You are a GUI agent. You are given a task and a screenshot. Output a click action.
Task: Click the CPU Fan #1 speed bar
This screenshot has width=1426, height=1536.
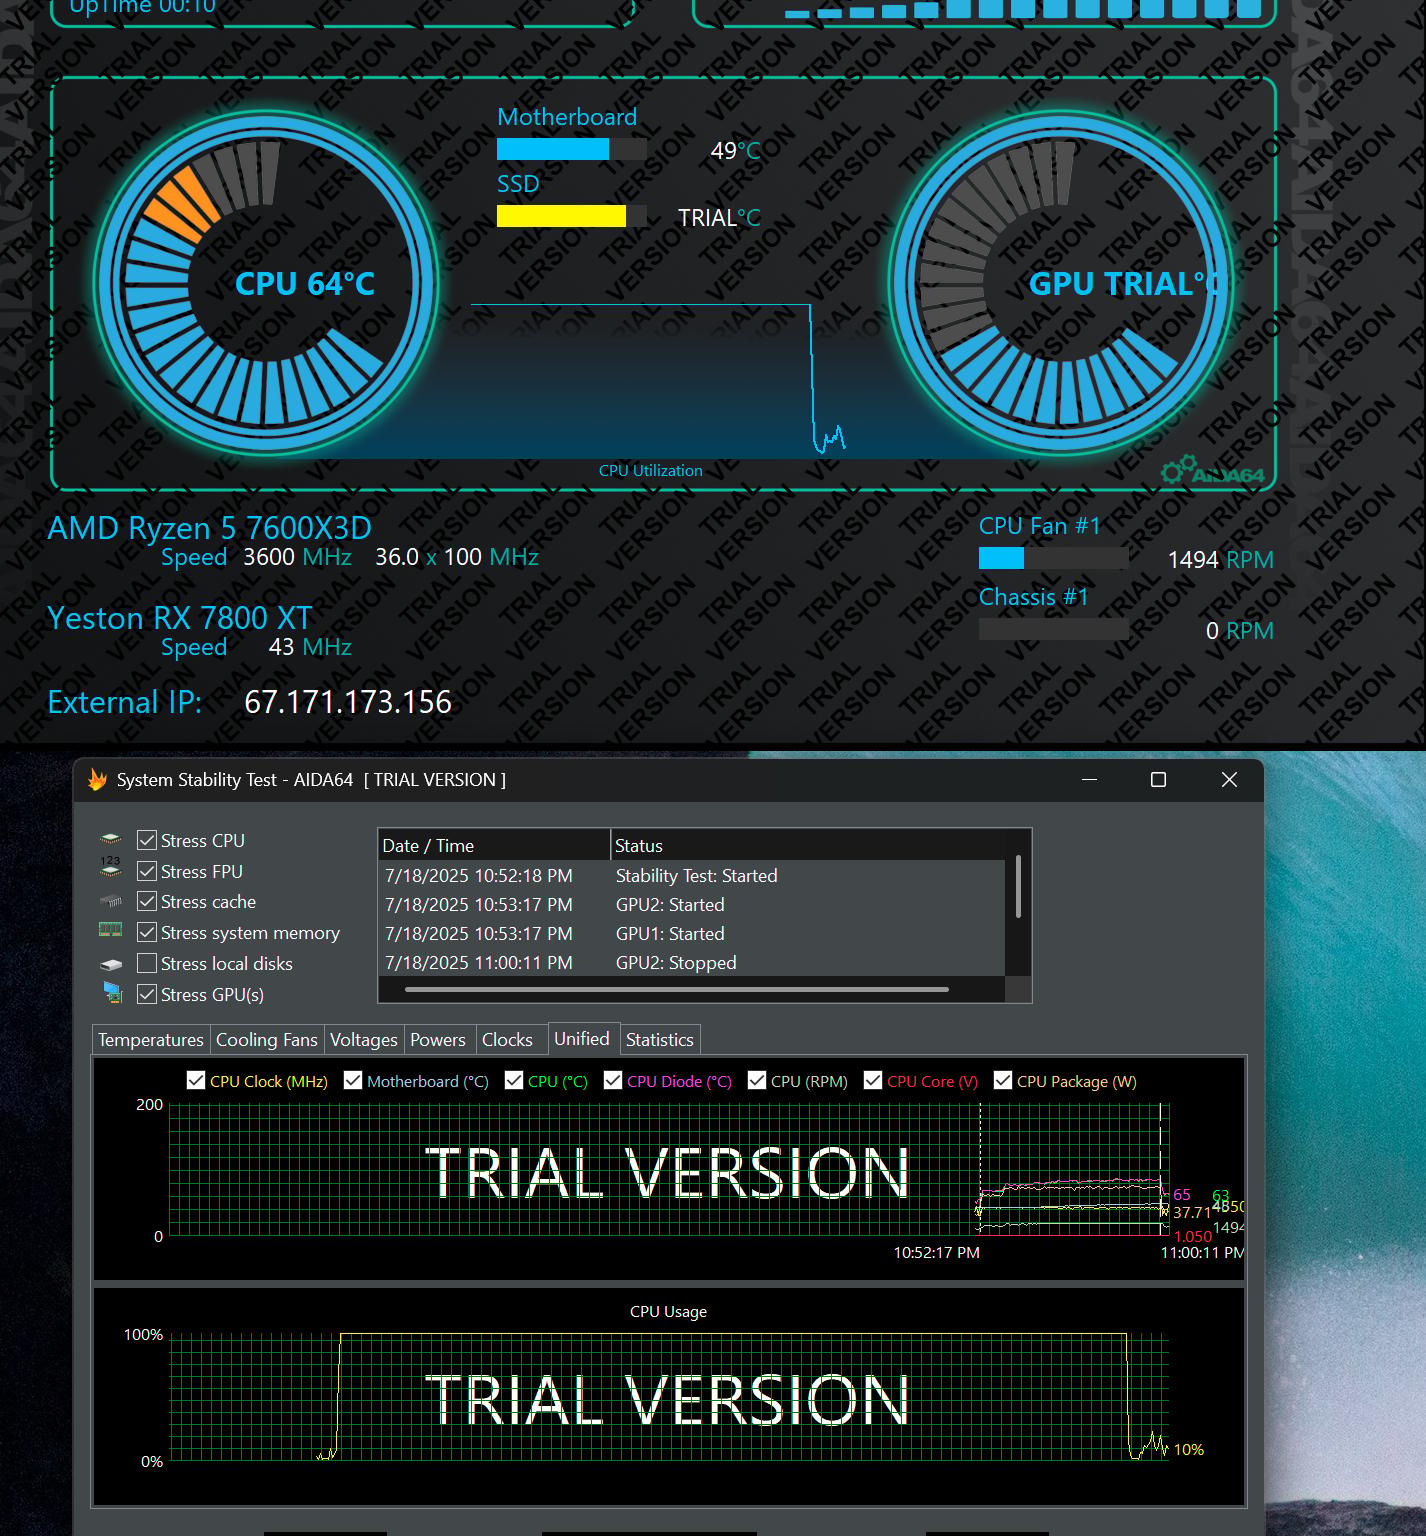tap(1054, 558)
